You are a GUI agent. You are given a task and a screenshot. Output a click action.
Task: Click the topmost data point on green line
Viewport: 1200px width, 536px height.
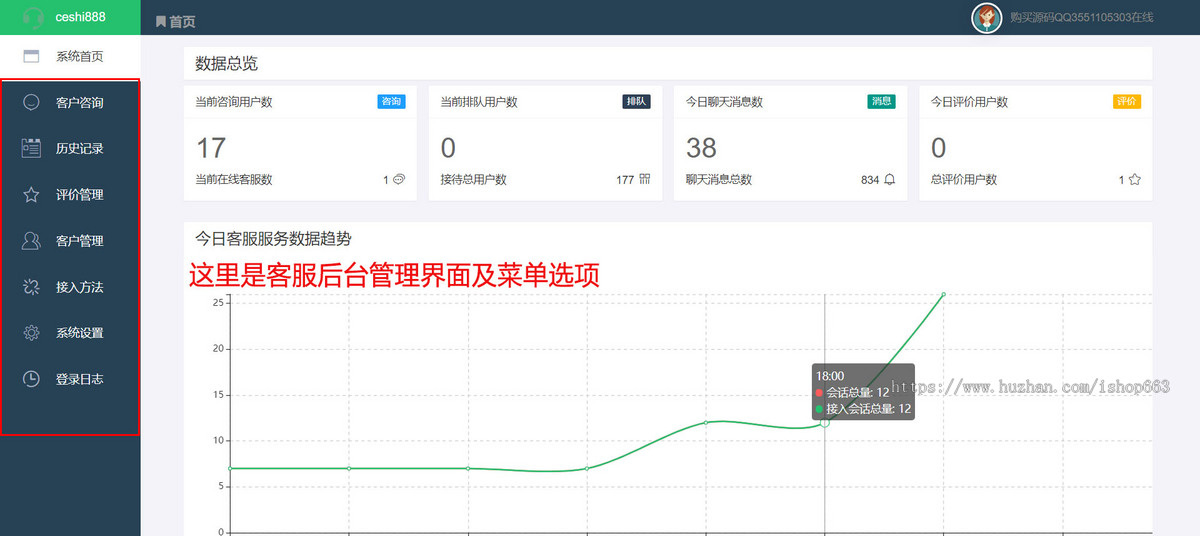943,294
